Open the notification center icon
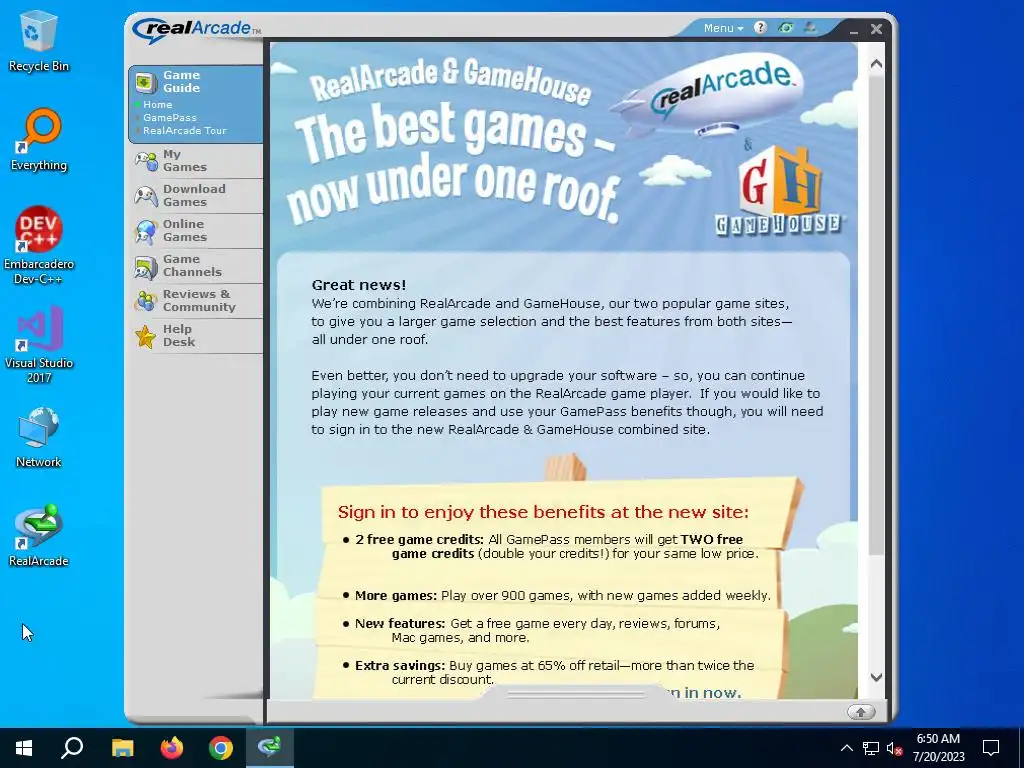 click(991, 748)
